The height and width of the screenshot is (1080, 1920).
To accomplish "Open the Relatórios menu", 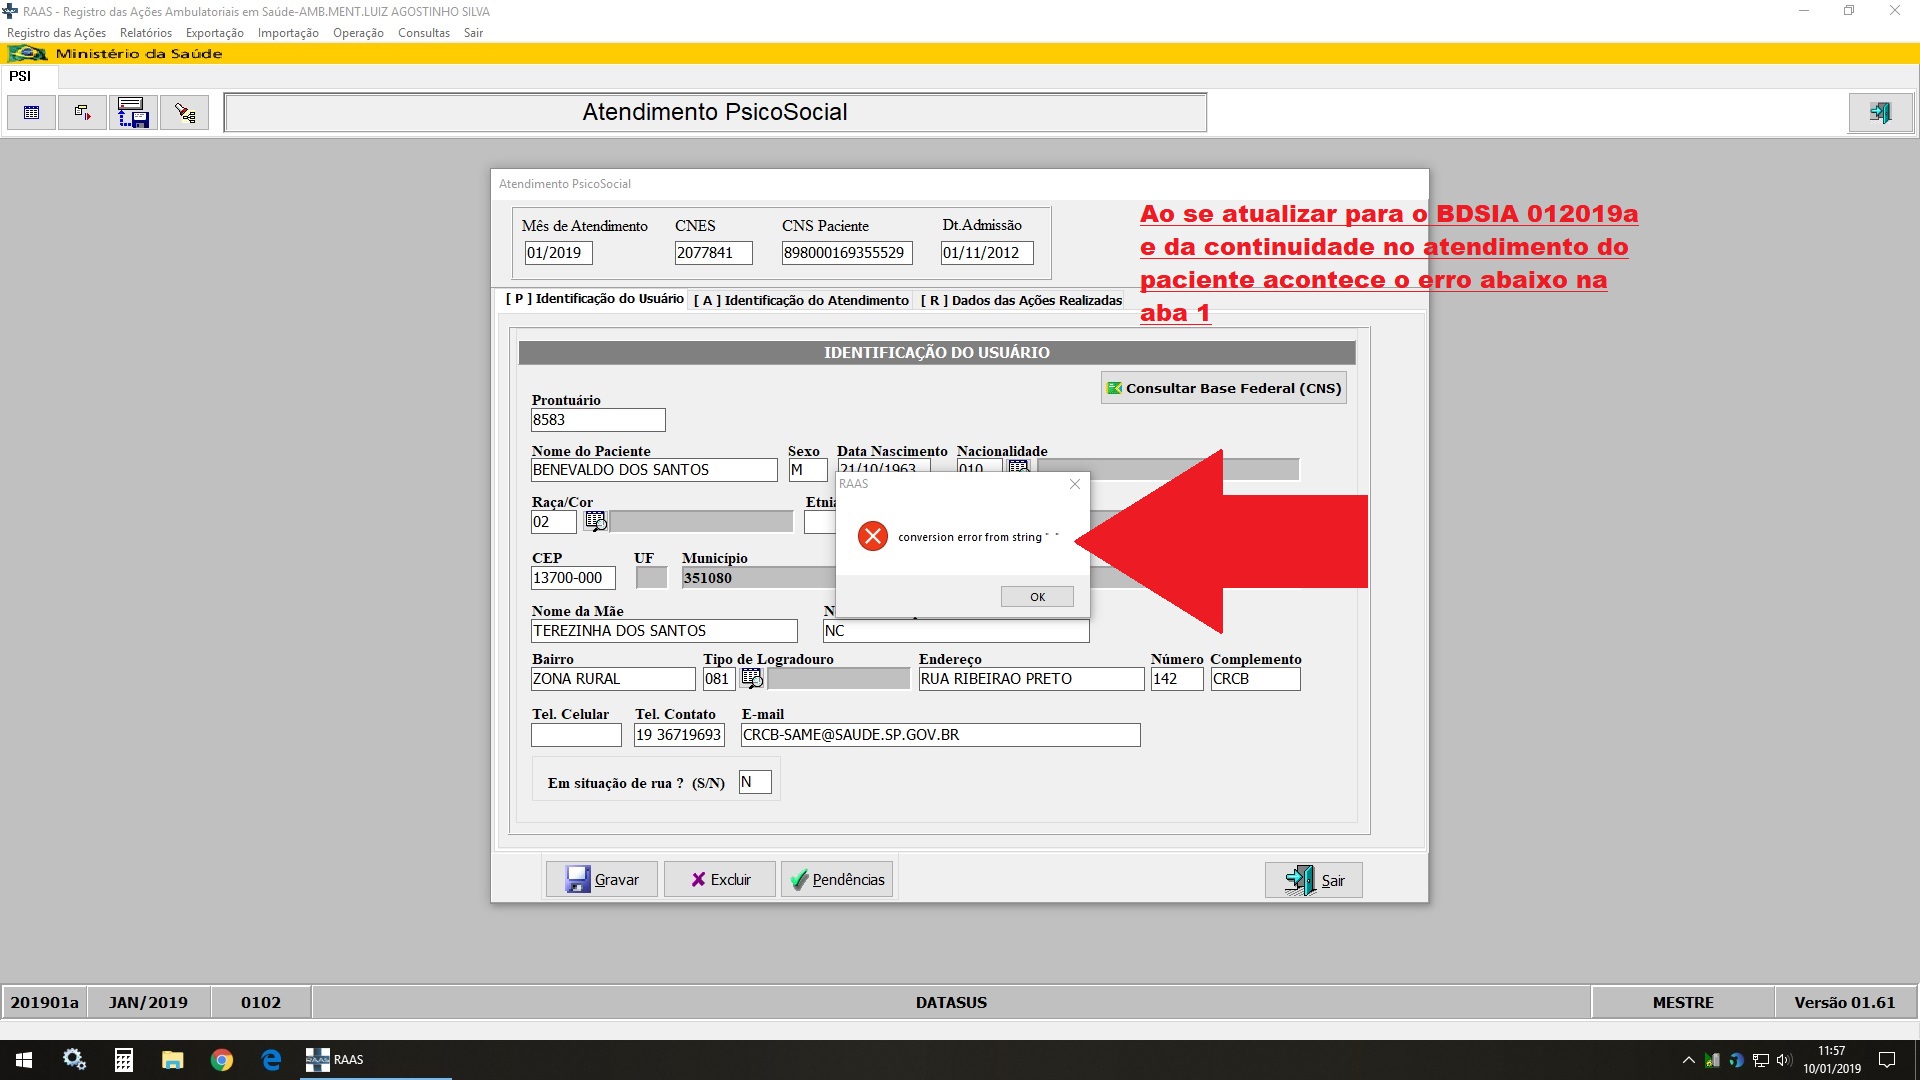I will click(x=146, y=33).
